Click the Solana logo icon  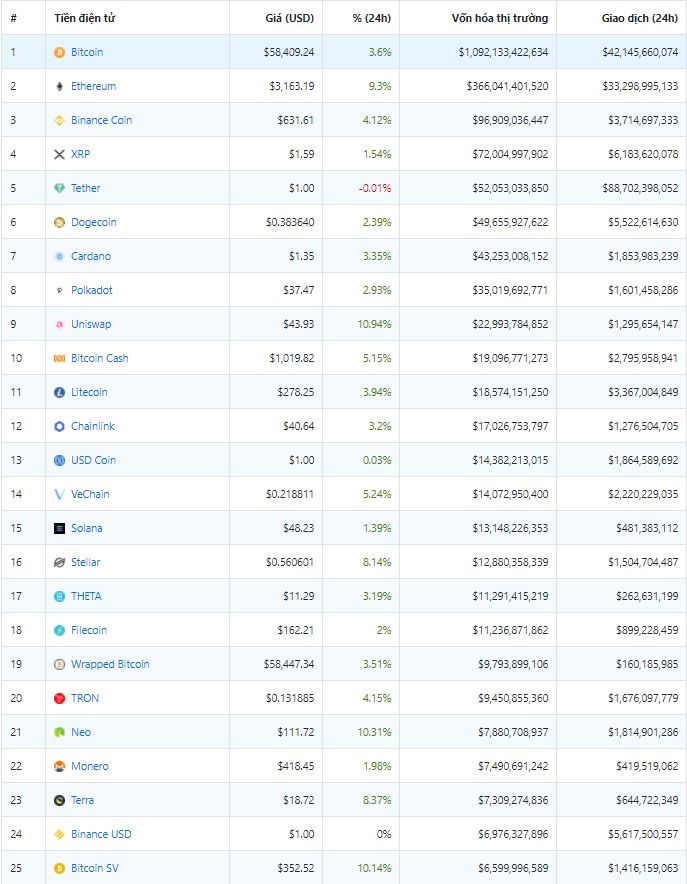[x=59, y=528]
